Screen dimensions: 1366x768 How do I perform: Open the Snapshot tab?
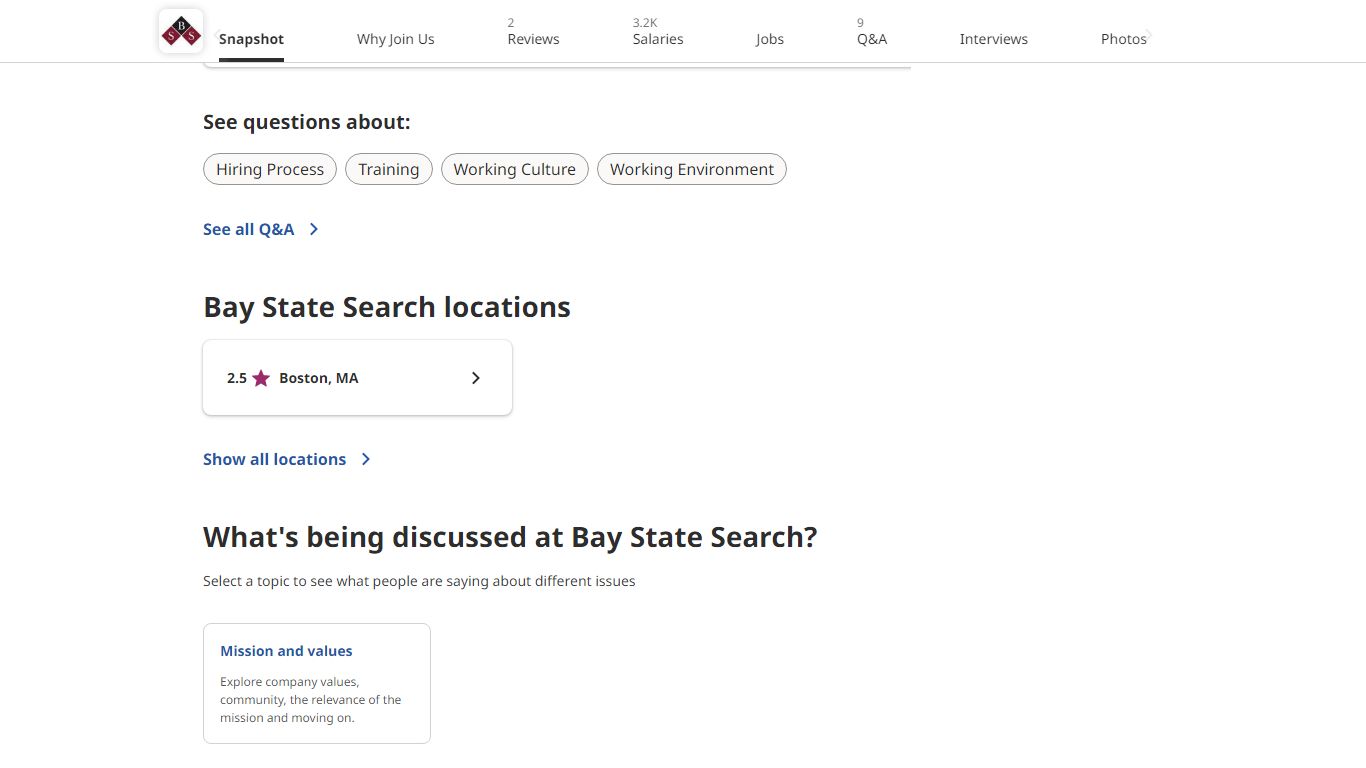pyautogui.click(x=251, y=39)
